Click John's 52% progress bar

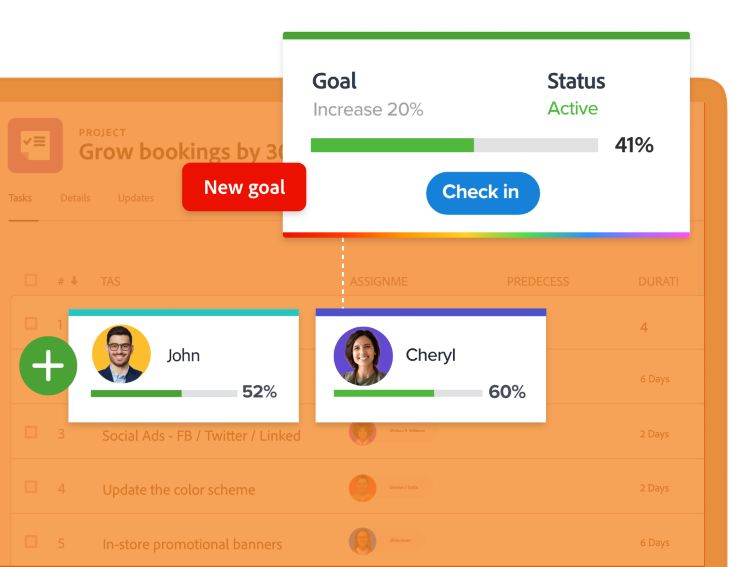pos(164,393)
